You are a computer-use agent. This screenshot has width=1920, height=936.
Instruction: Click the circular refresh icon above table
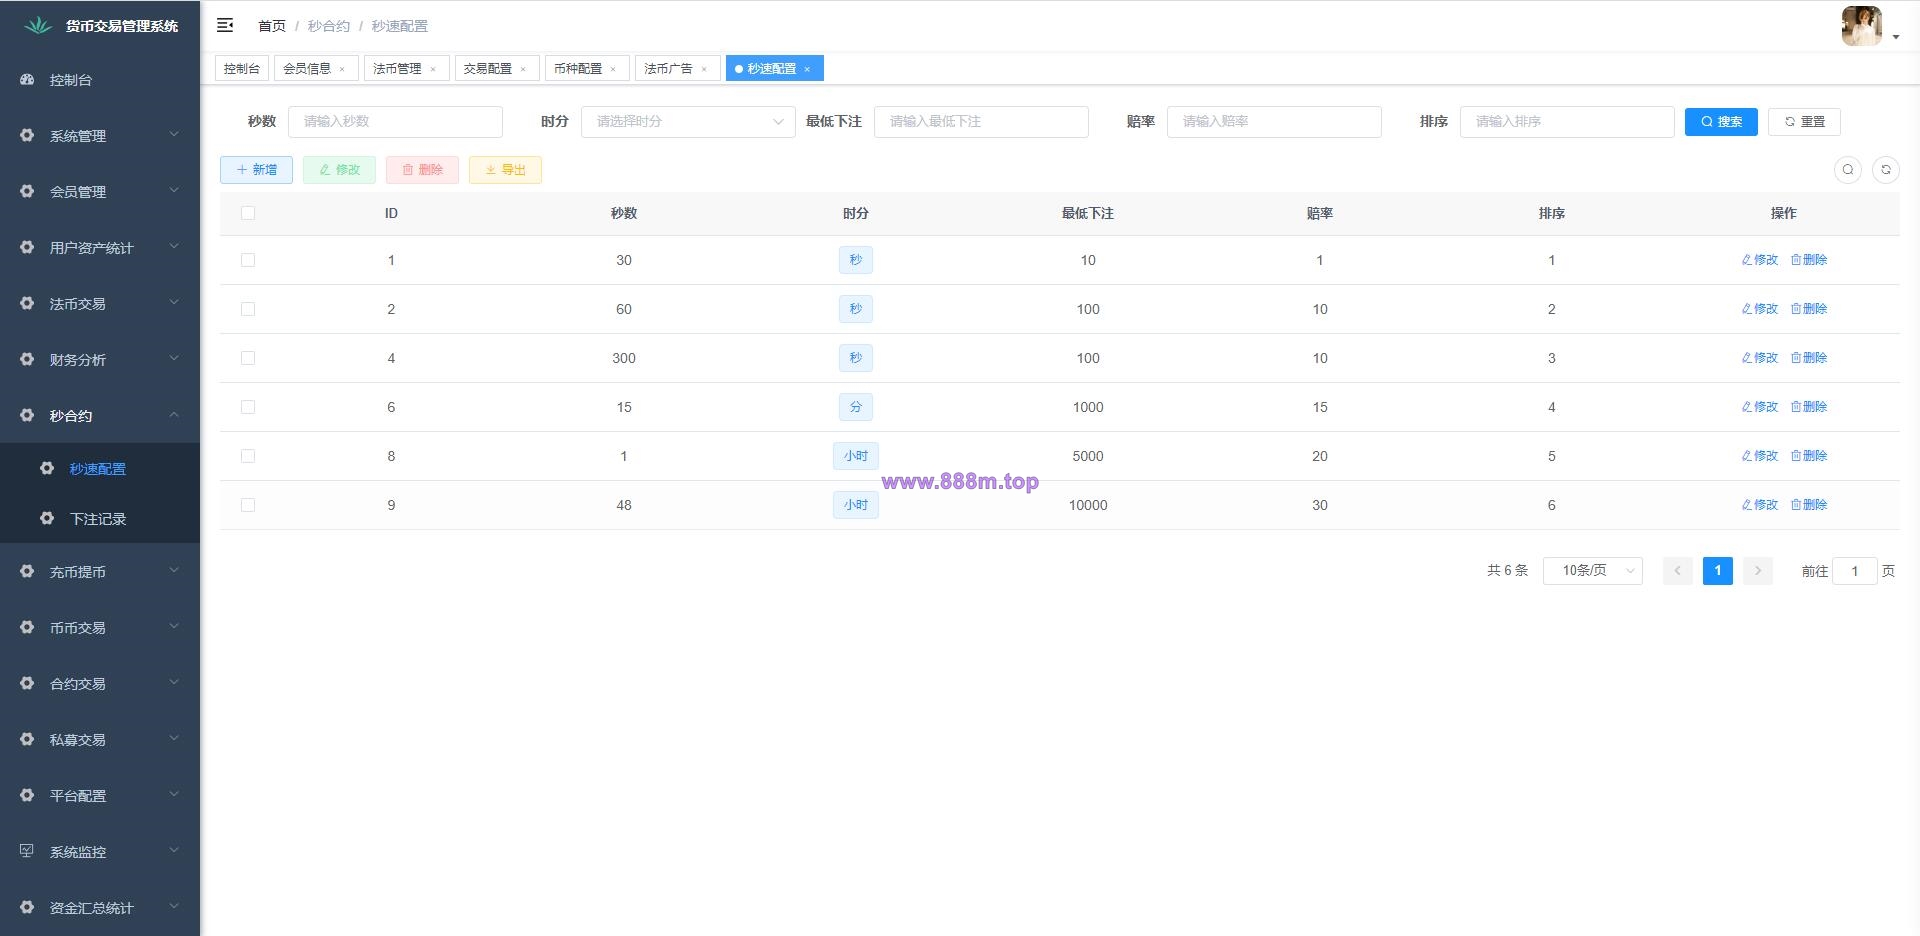point(1886,170)
